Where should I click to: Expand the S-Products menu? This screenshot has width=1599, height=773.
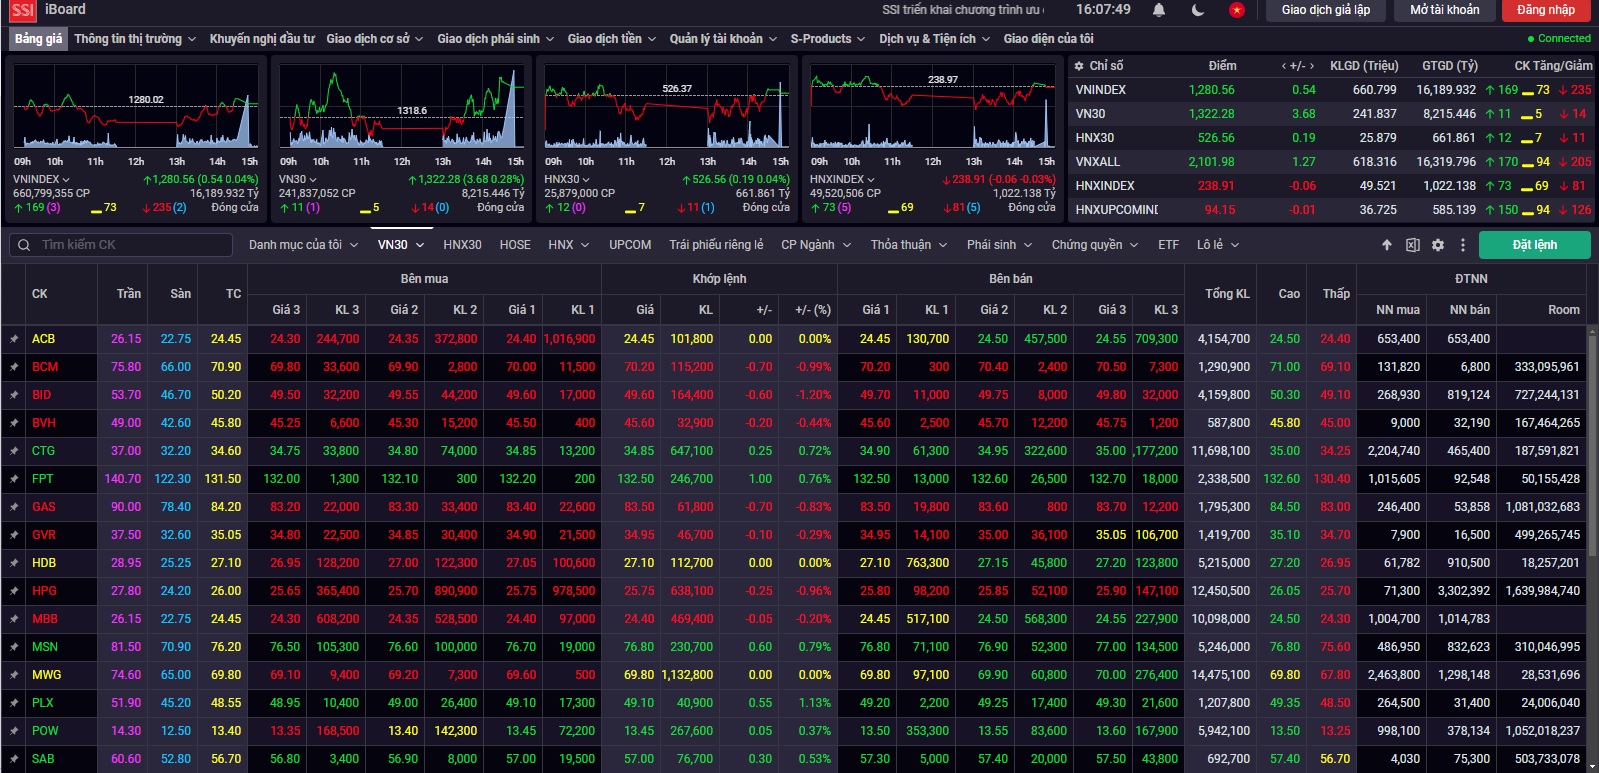(828, 39)
